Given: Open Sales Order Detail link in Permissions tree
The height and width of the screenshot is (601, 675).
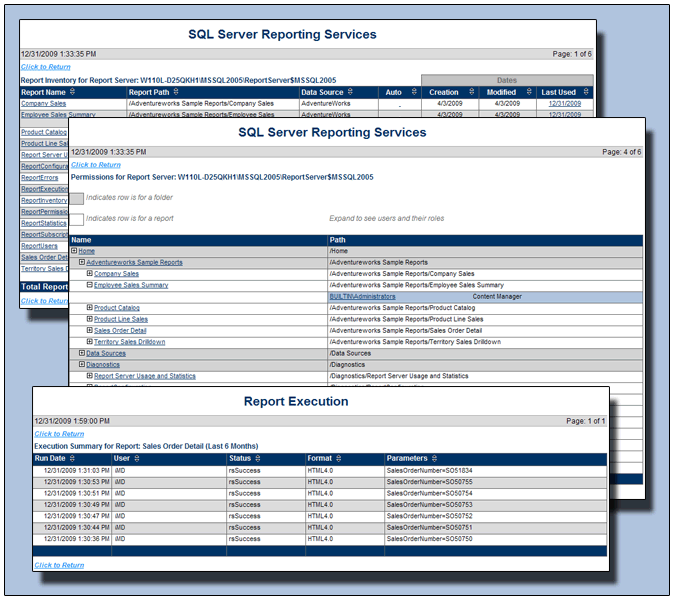Looking at the screenshot, I should [120, 331].
